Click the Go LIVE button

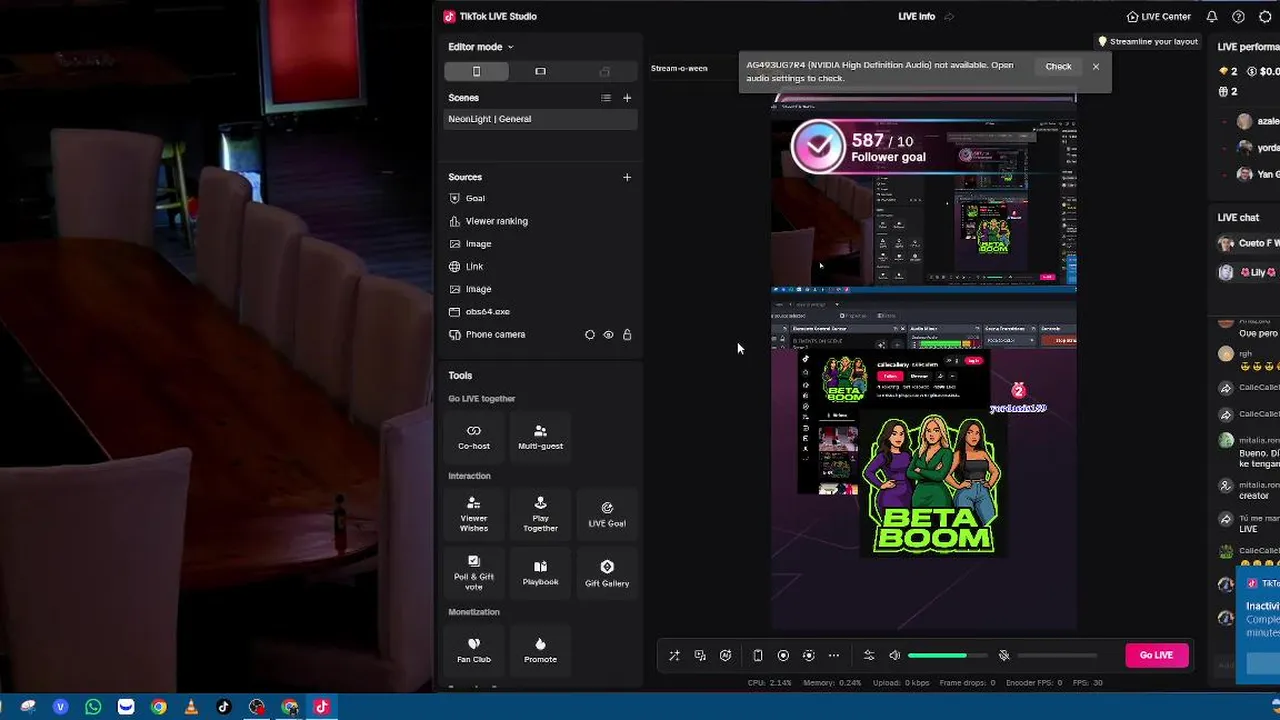(1156, 655)
